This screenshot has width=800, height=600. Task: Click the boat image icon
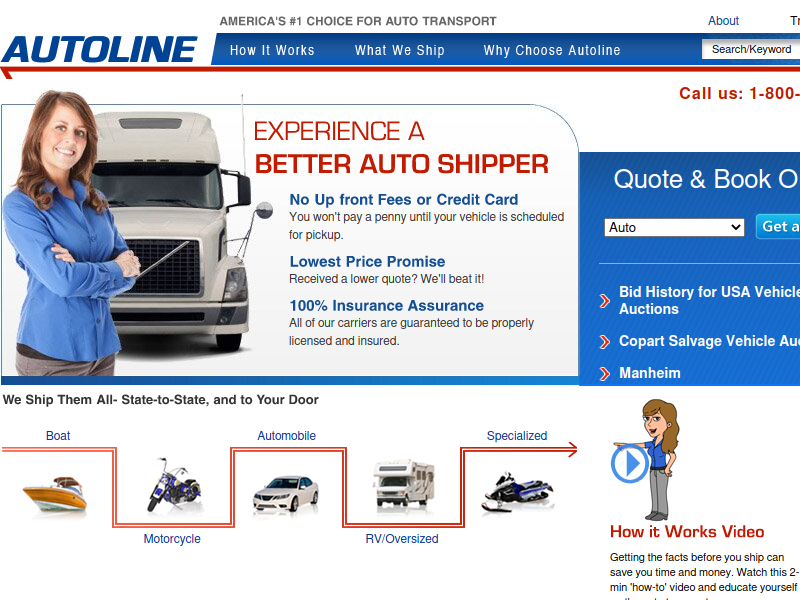(55, 494)
